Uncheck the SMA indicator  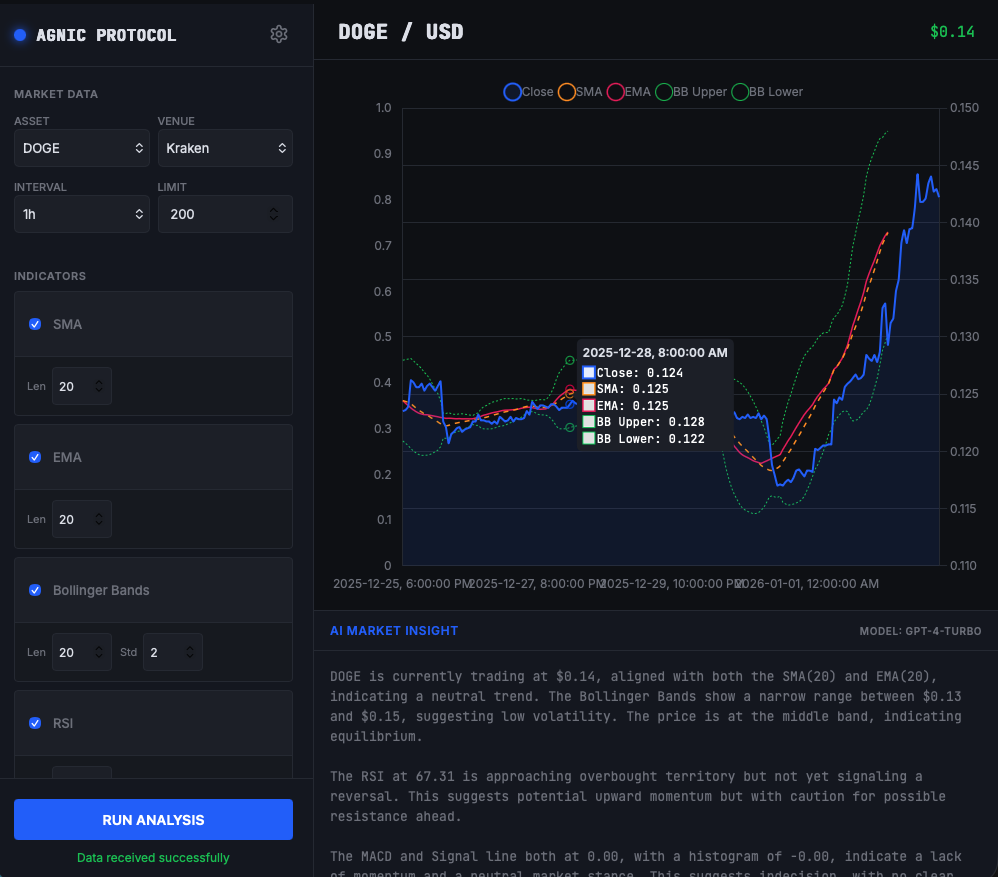35,324
